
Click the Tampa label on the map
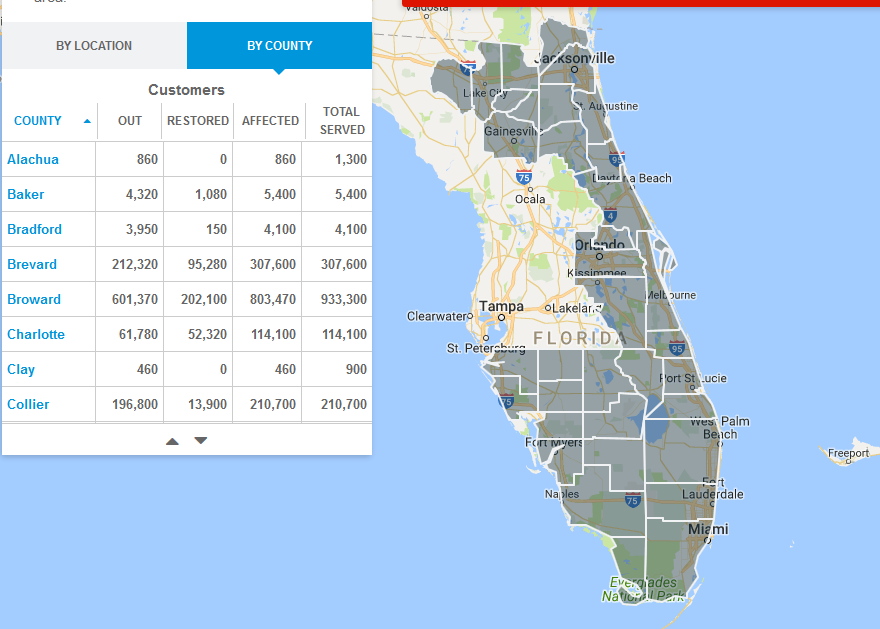tap(501, 306)
